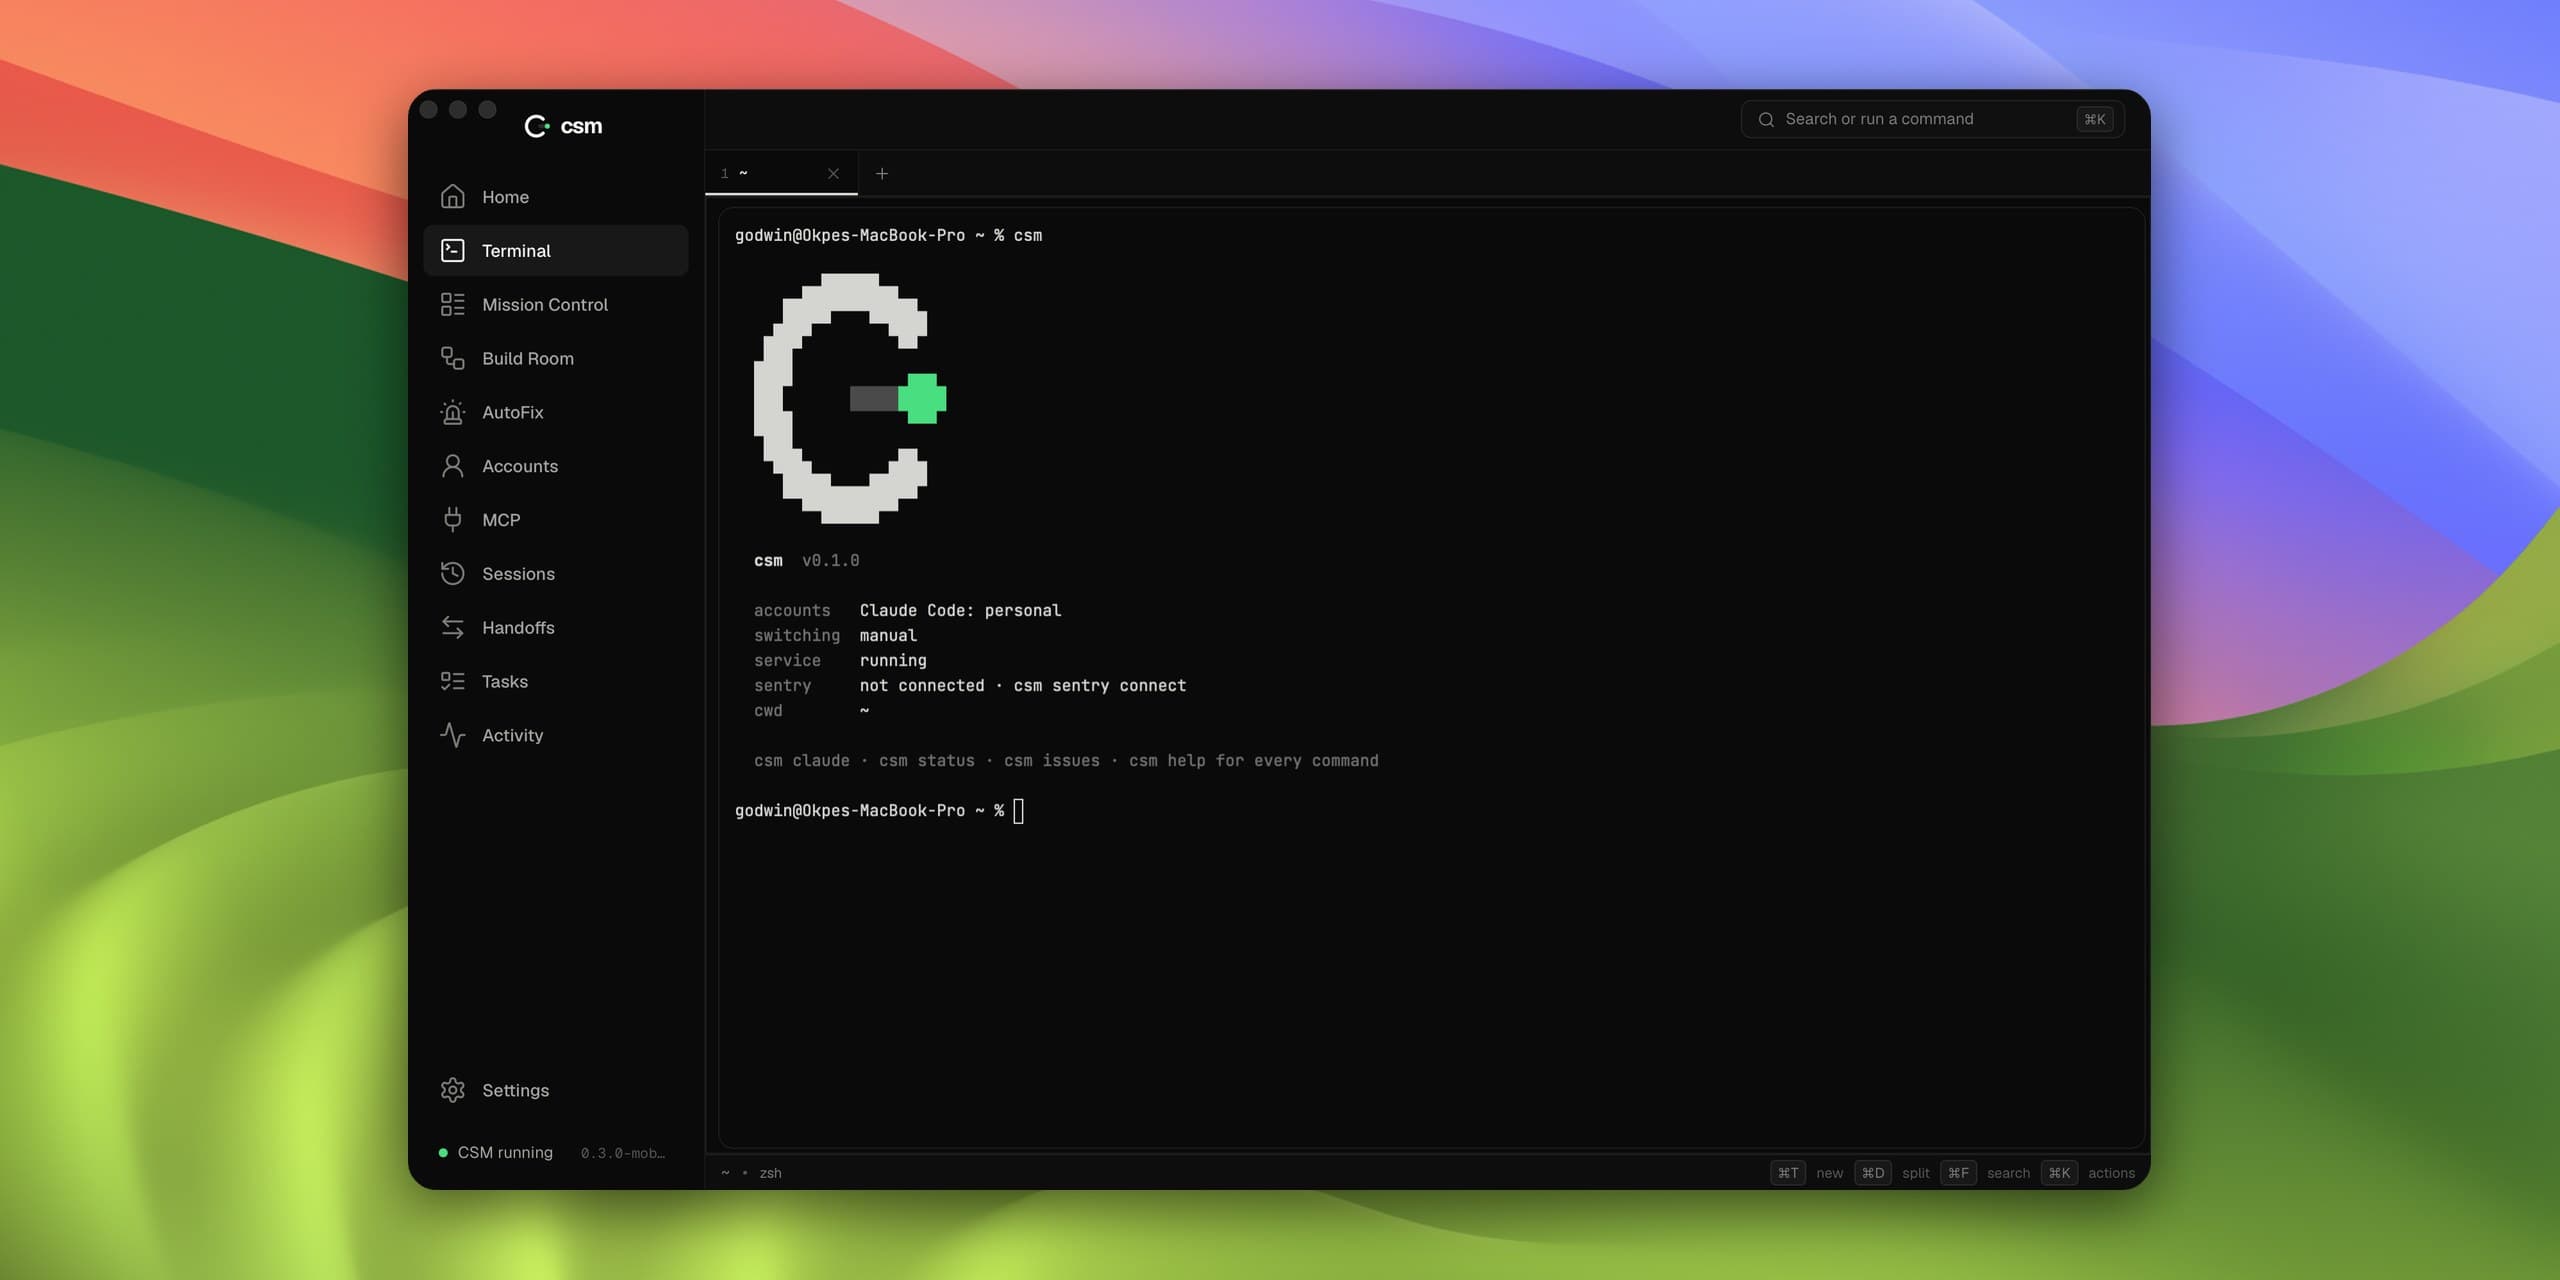2560x1280 pixels.
Task: Open the Settings gear icon
Action: pyautogui.click(x=452, y=1090)
